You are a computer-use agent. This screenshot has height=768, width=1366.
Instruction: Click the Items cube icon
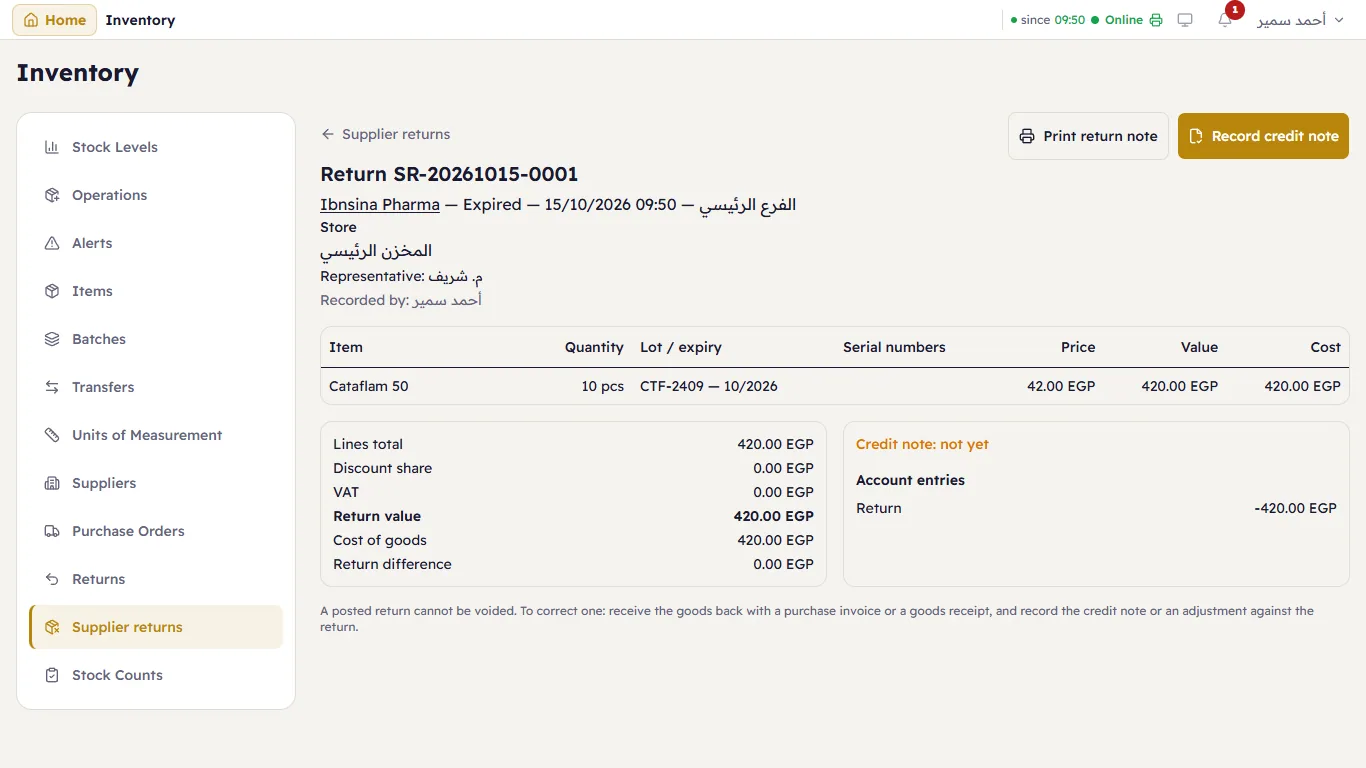[x=52, y=291]
